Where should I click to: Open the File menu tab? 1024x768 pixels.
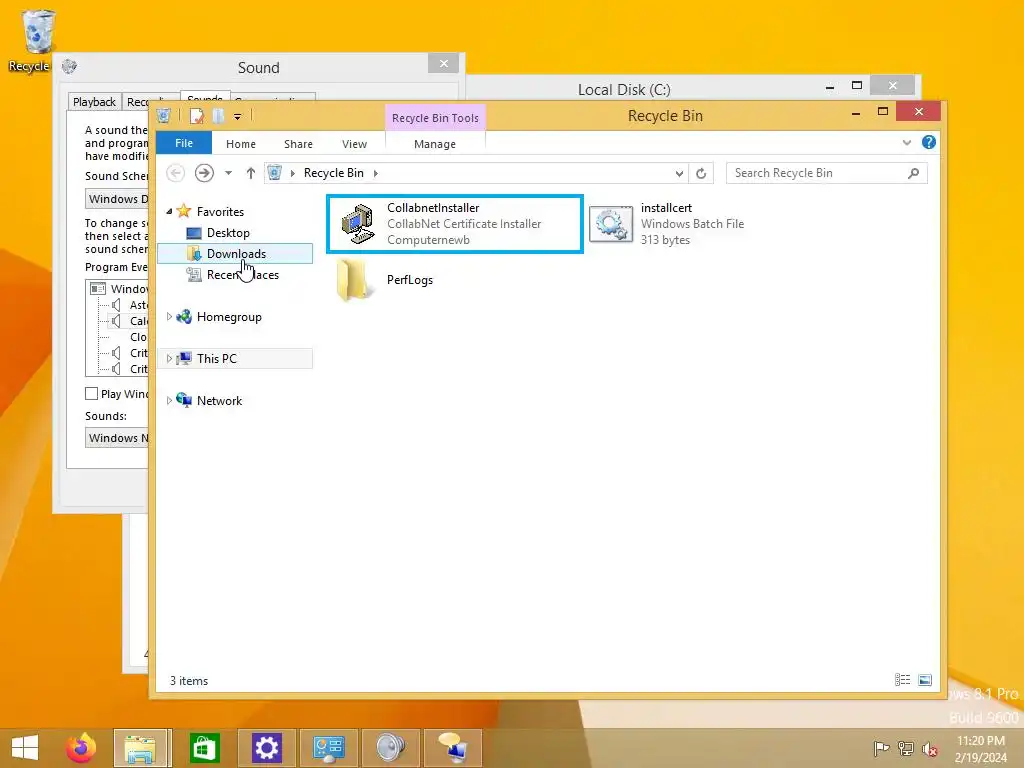pyautogui.click(x=184, y=143)
